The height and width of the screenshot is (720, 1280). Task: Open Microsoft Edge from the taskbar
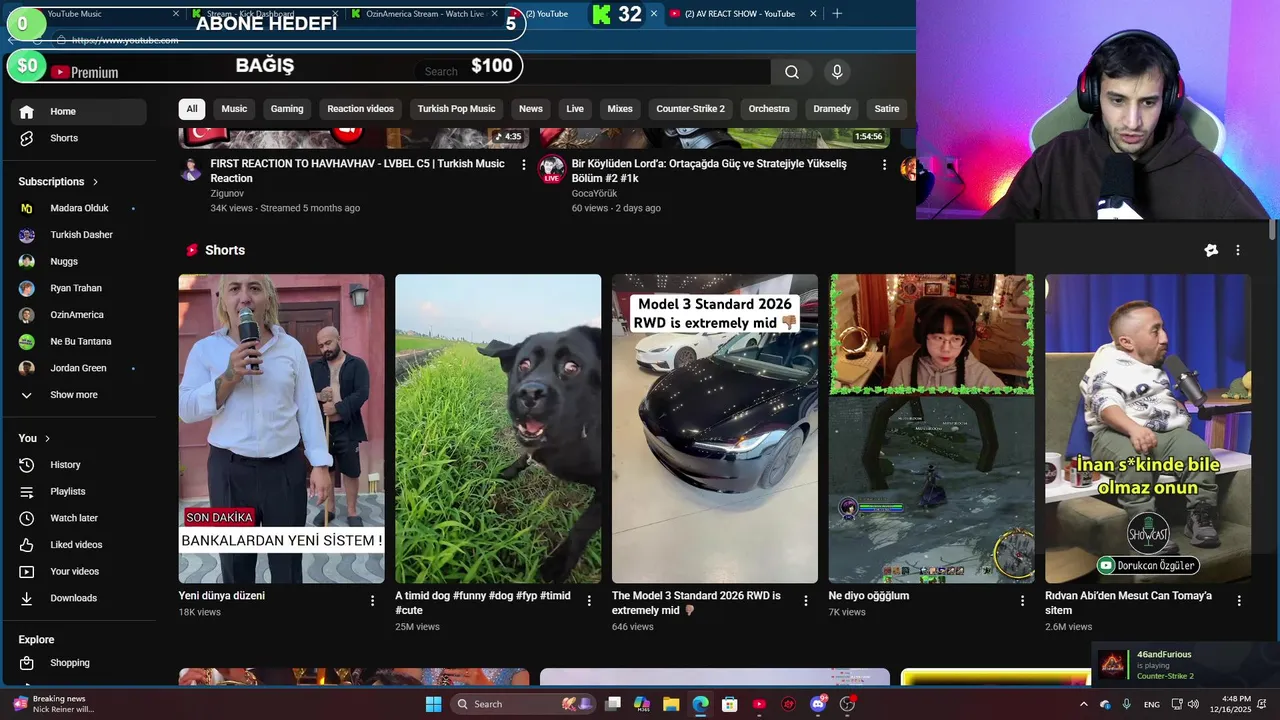point(700,704)
